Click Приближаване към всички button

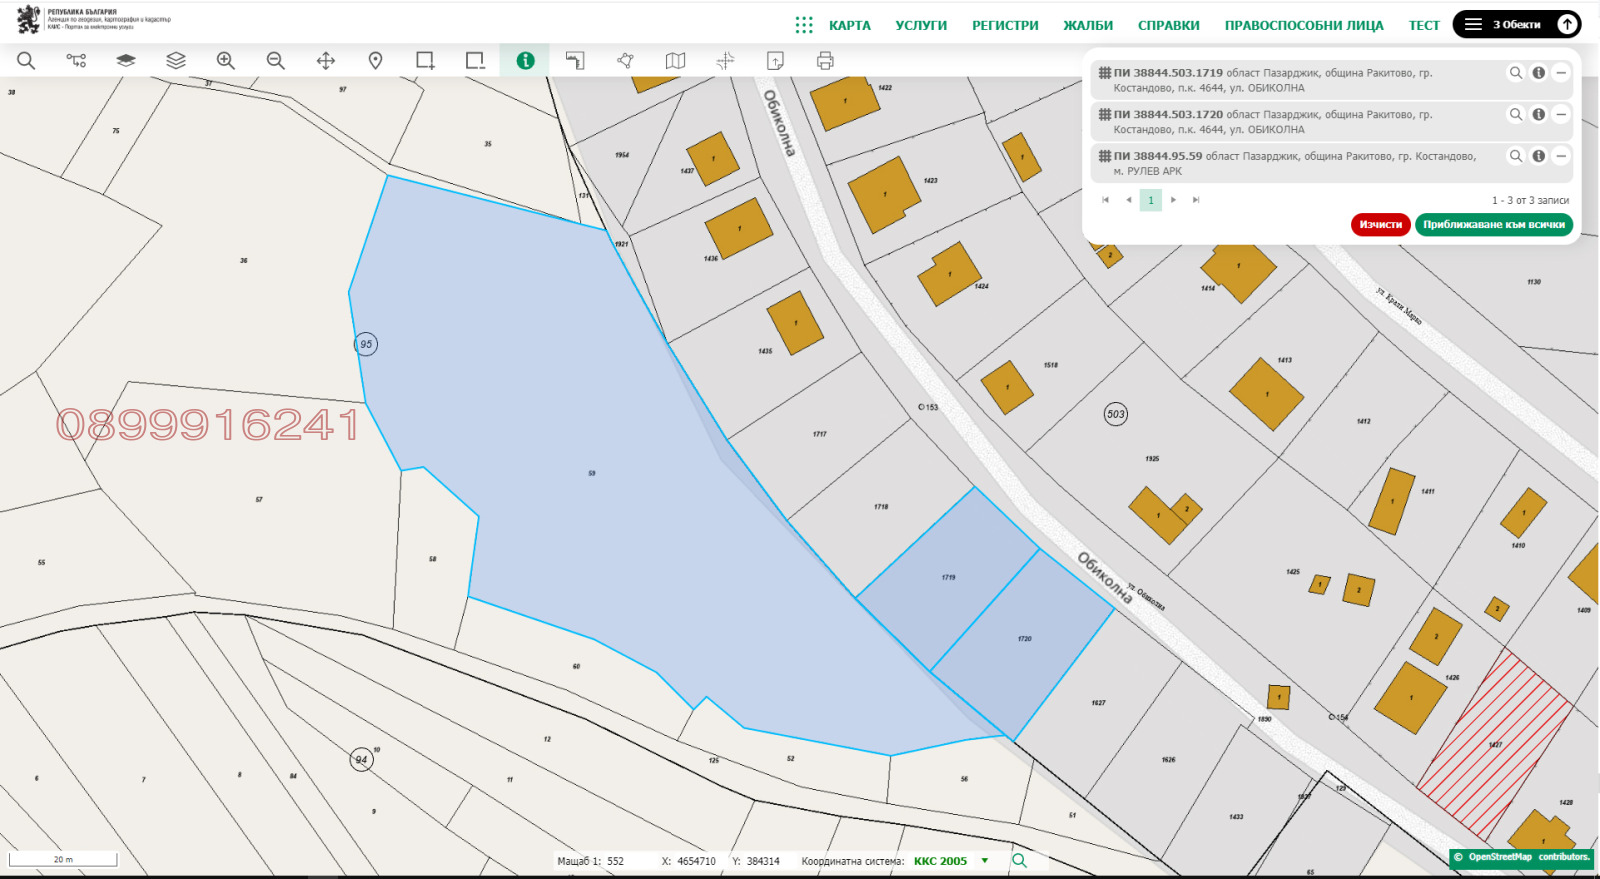[x=1494, y=225]
